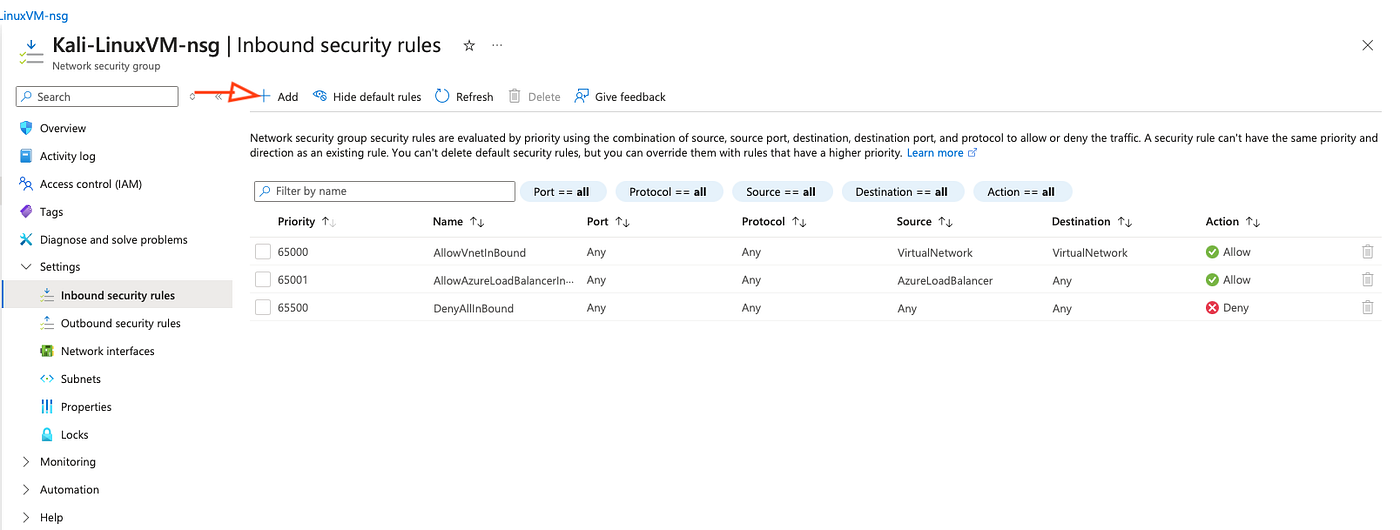Check the box for rule 65001

(262, 280)
